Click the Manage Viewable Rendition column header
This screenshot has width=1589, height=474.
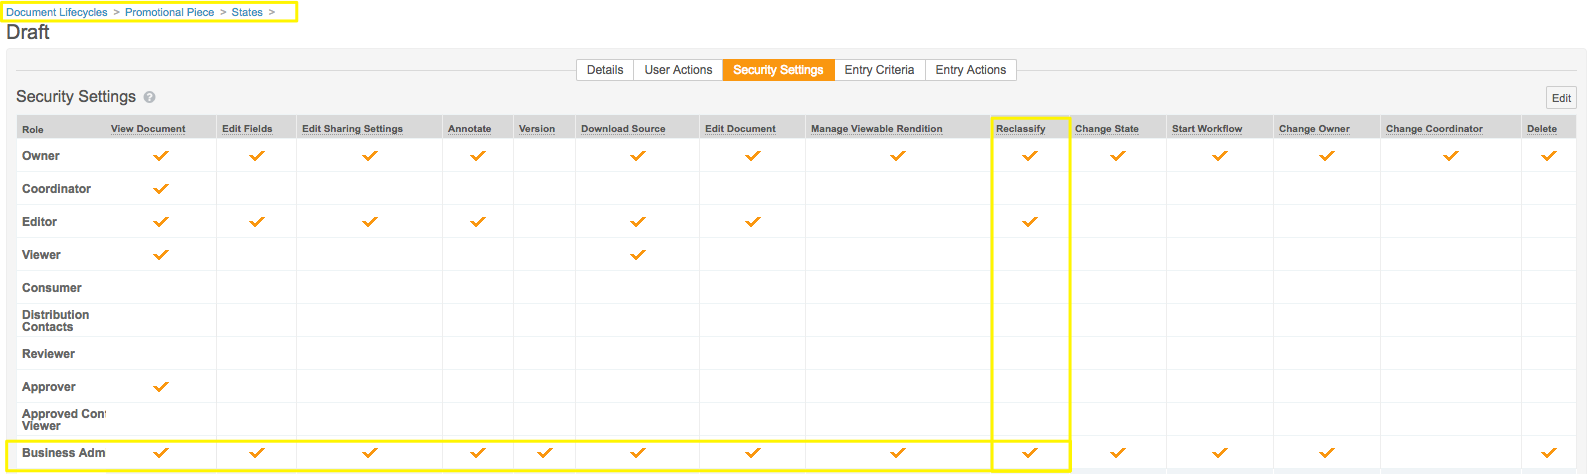click(876, 129)
